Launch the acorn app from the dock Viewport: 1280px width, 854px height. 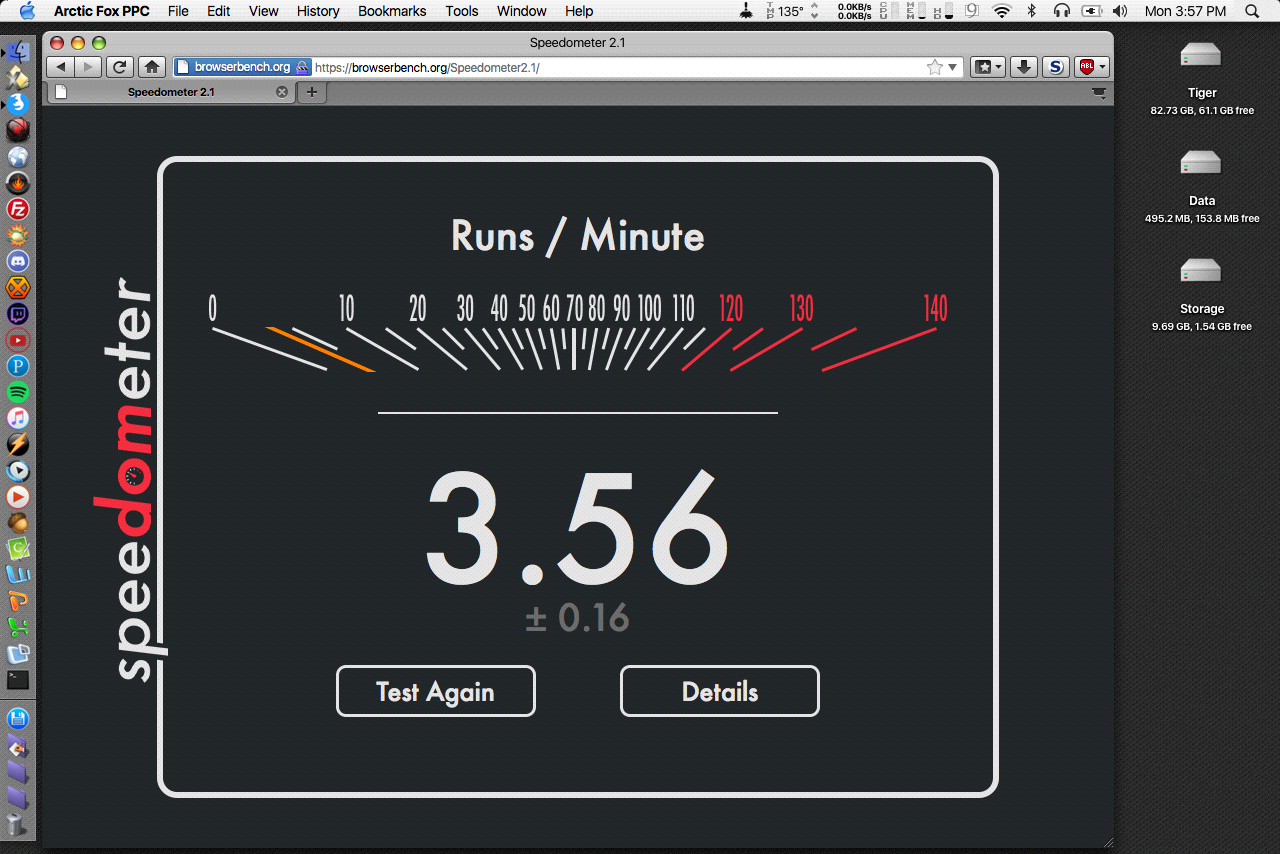[18, 523]
